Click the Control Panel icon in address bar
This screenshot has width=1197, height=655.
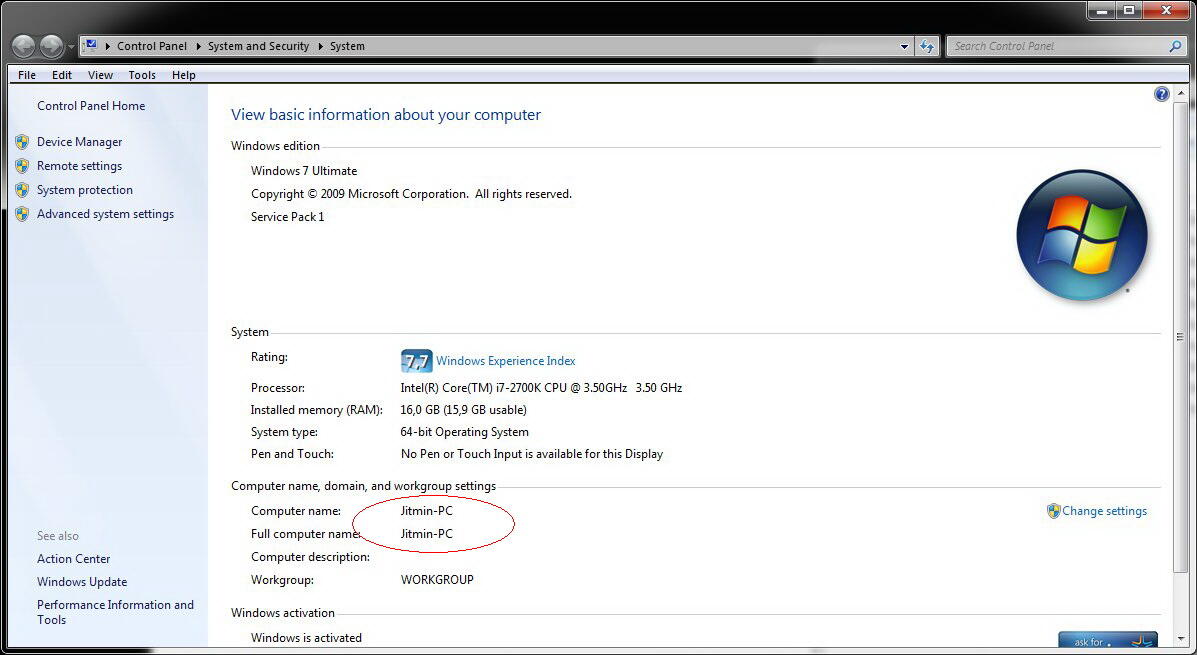[x=91, y=46]
